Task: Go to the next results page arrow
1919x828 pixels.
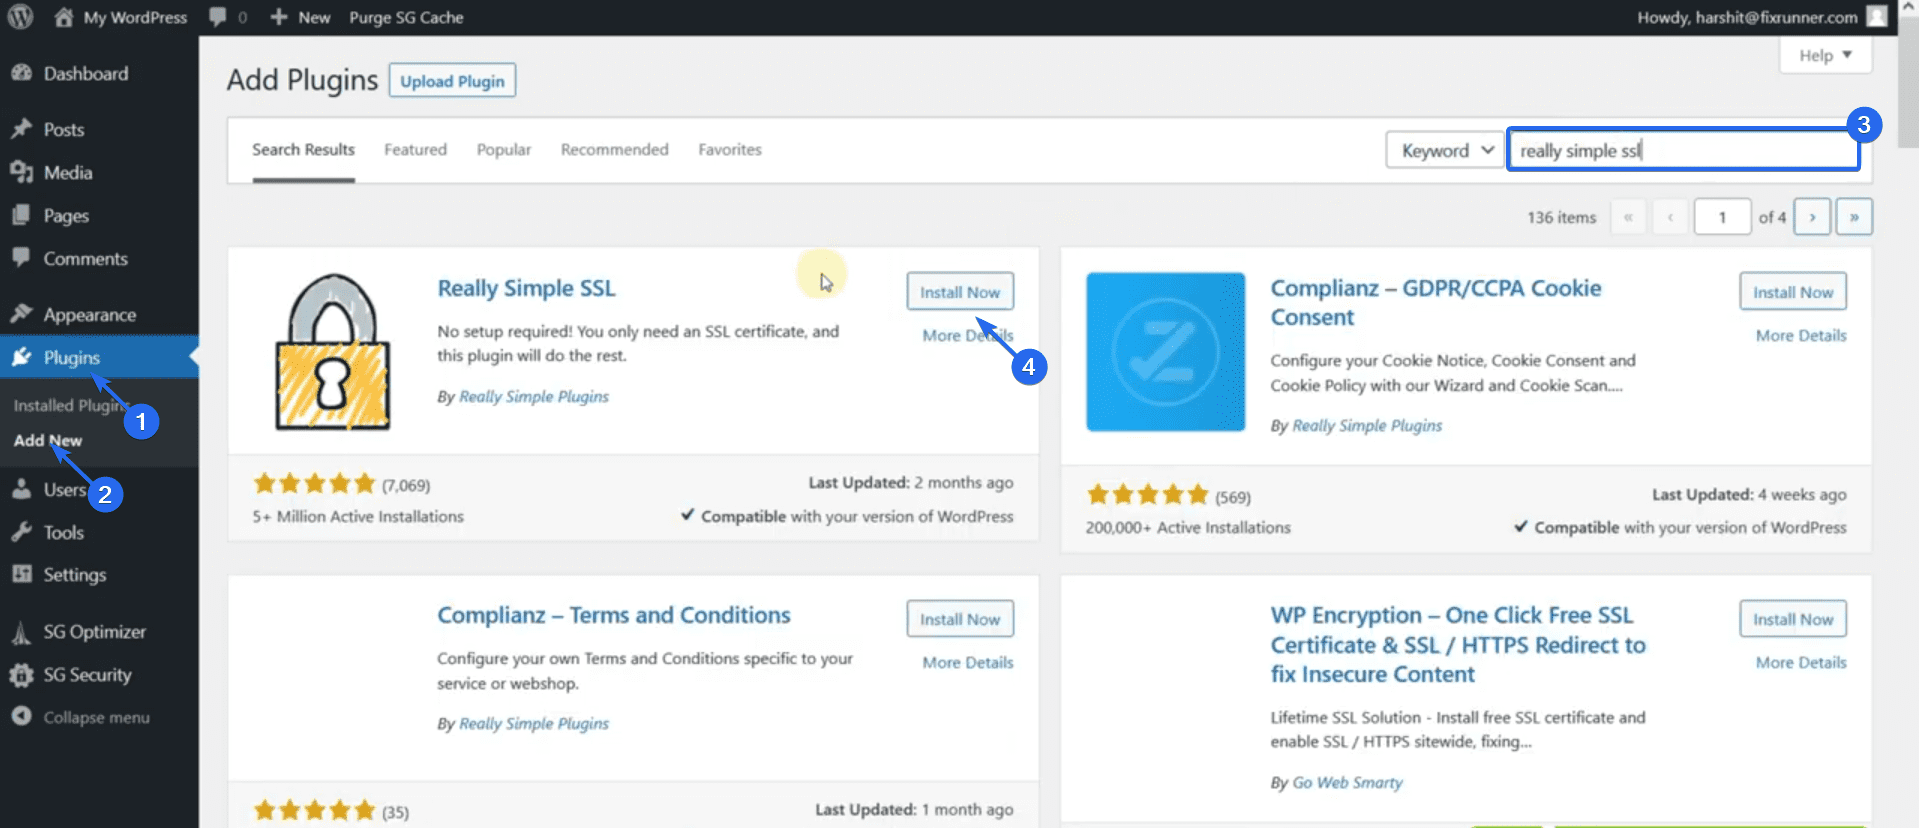Action: coord(1812,217)
